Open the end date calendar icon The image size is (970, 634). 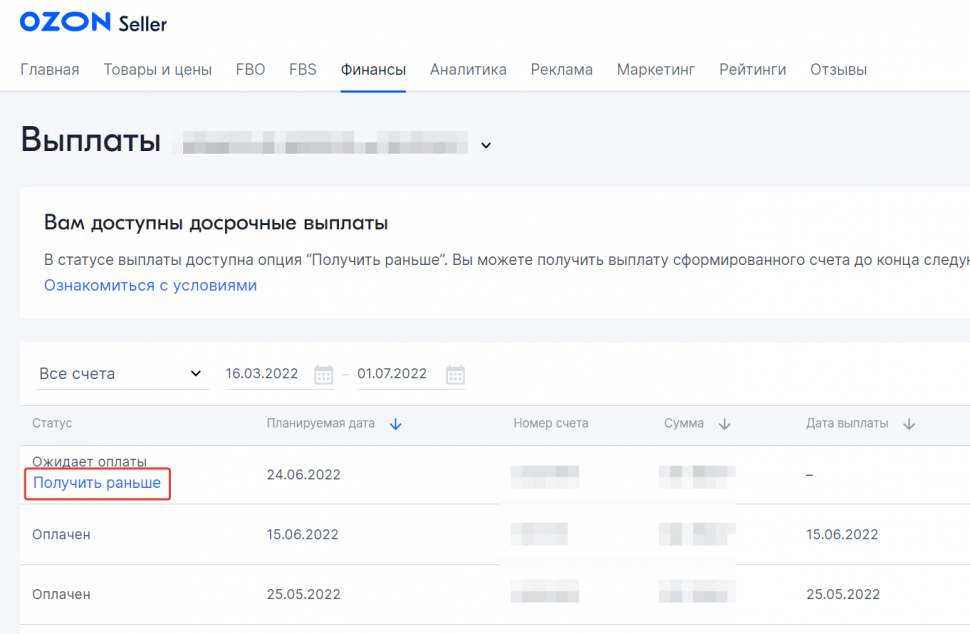[x=455, y=374]
